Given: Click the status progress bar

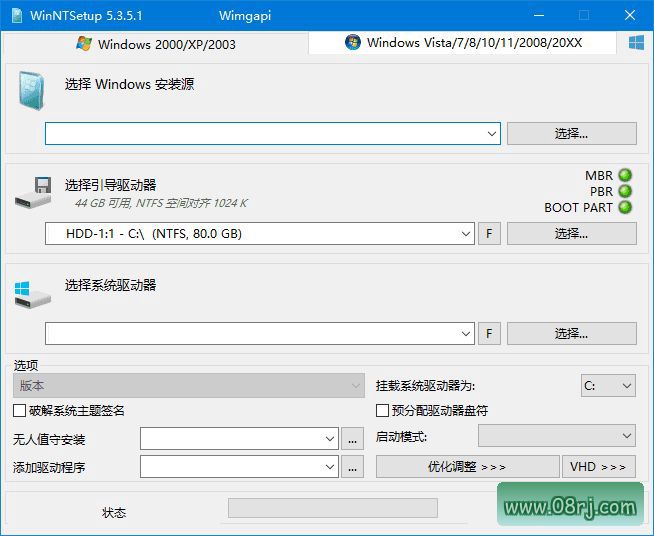Looking at the screenshot, I should point(333,508).
